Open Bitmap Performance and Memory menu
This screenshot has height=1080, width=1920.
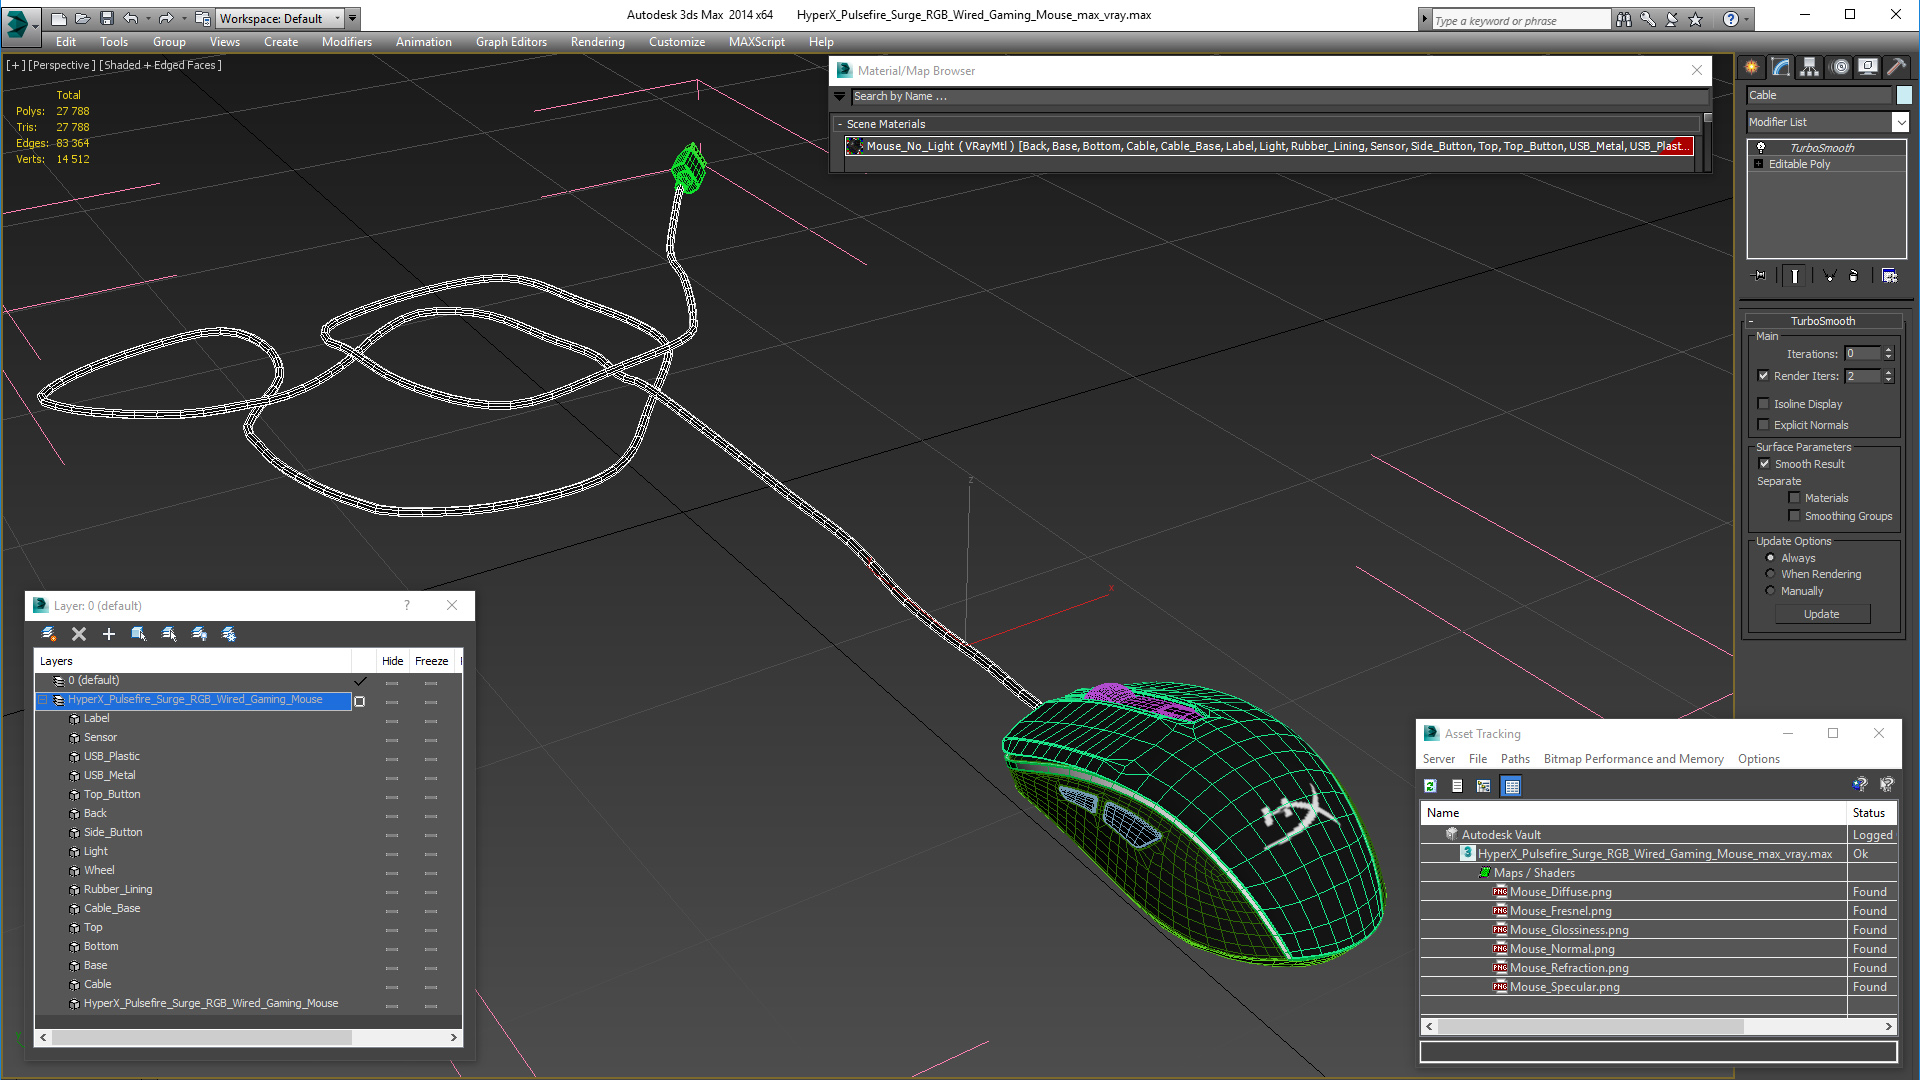coord(1633,759)
